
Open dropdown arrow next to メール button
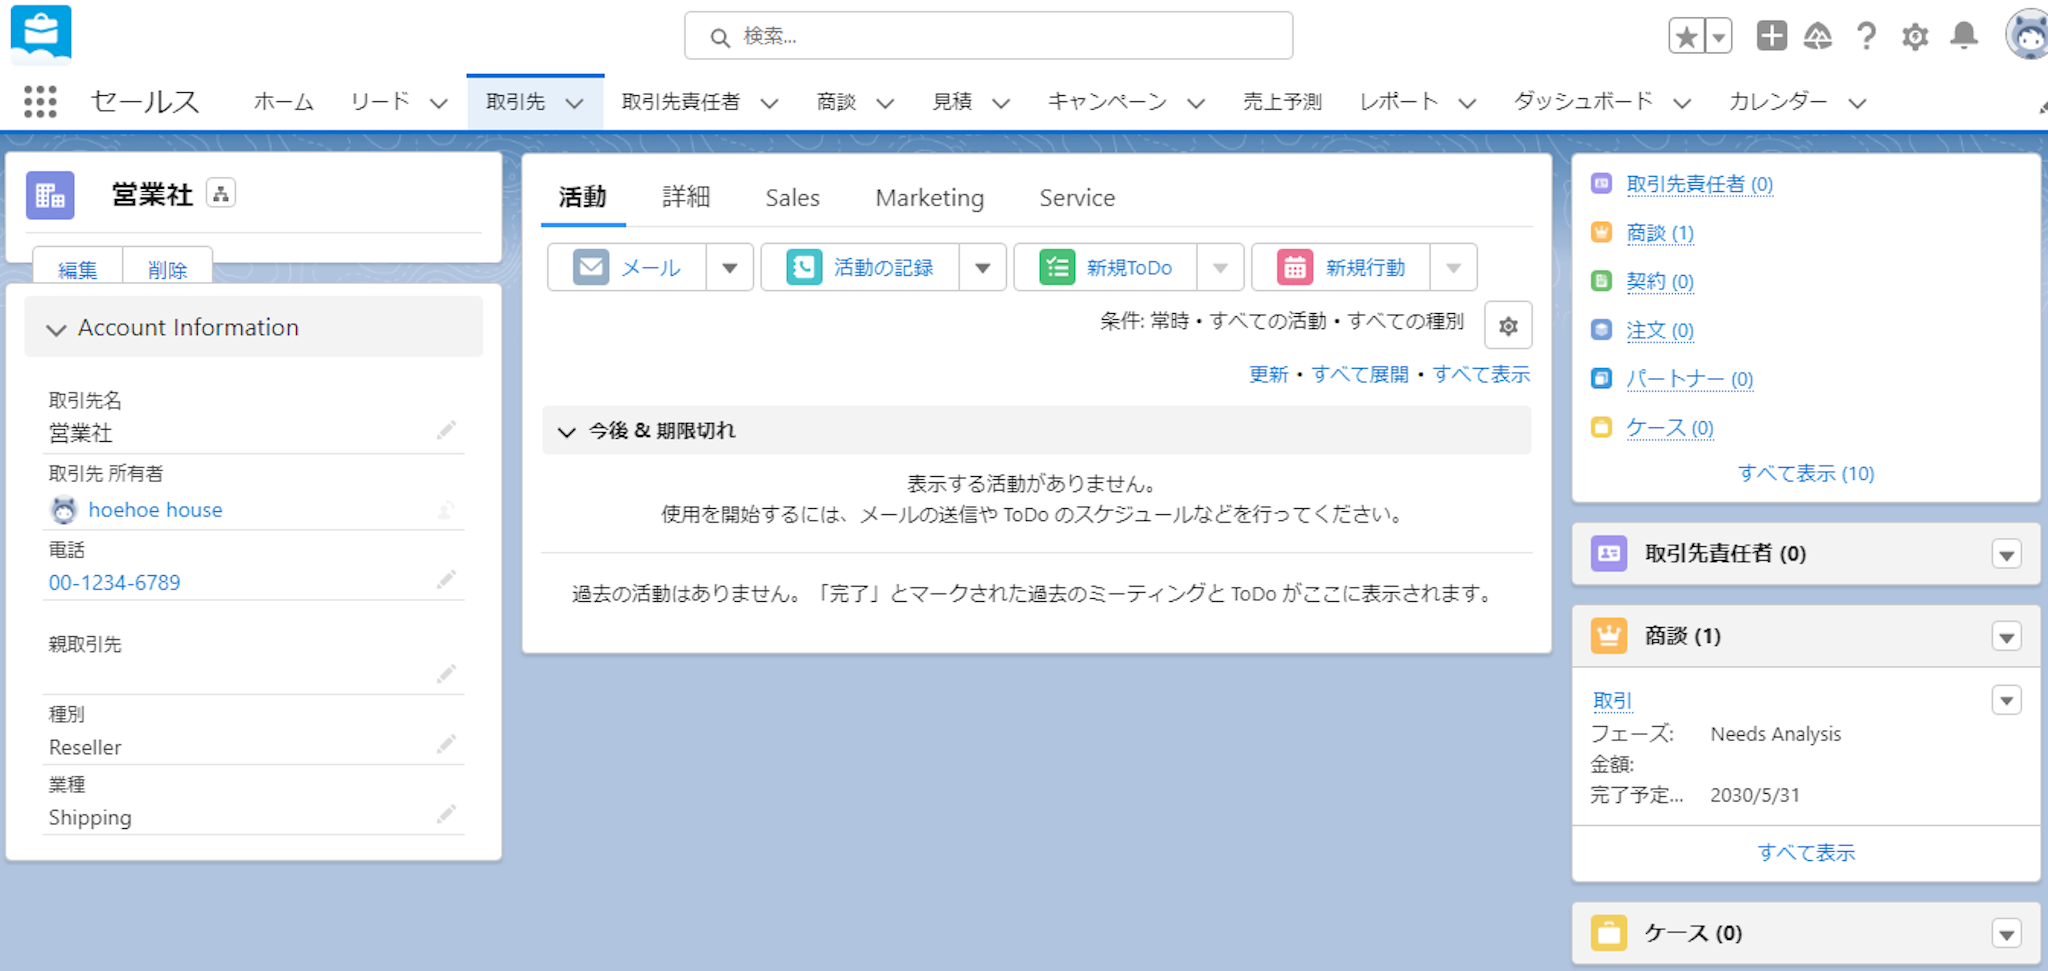pos(730,268)
